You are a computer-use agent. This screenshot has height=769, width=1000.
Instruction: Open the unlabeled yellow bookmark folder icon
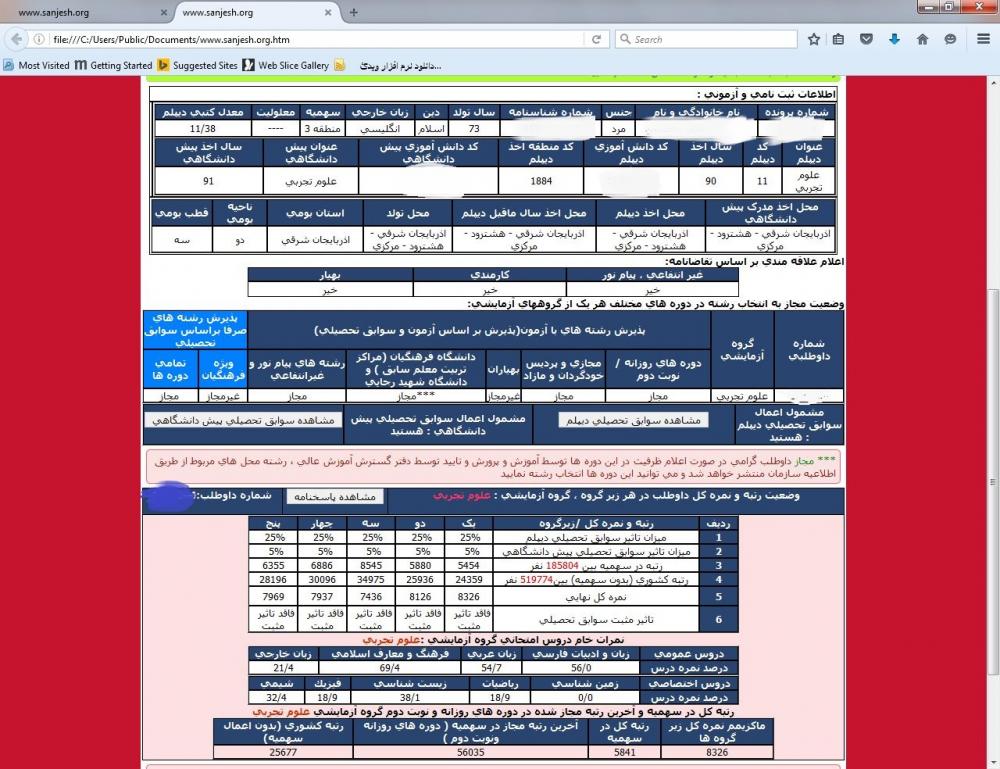(340, 65)
